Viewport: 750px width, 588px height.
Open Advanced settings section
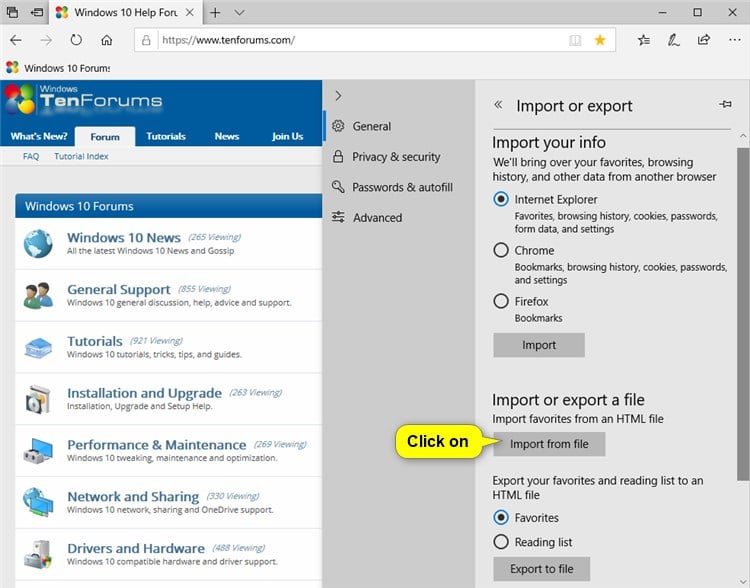[367, 218]
